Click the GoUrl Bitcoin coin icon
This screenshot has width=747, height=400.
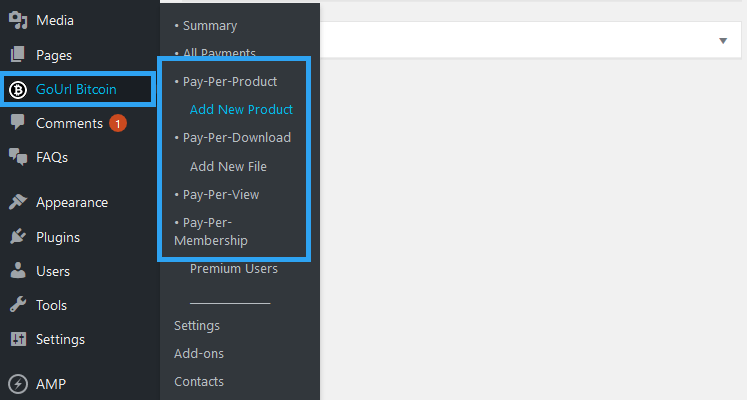(x=18, y=89)
